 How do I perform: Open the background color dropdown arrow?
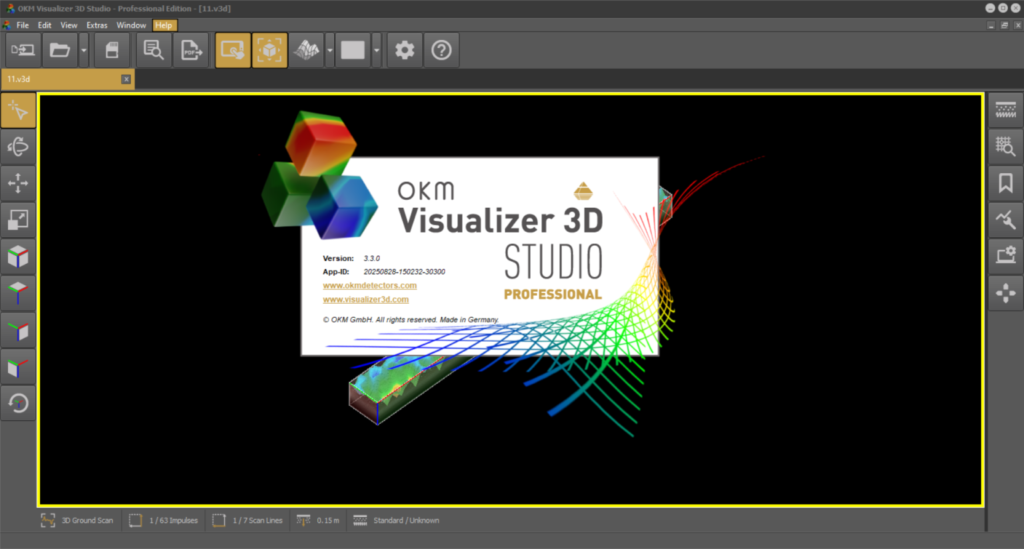tap(376, 50)
